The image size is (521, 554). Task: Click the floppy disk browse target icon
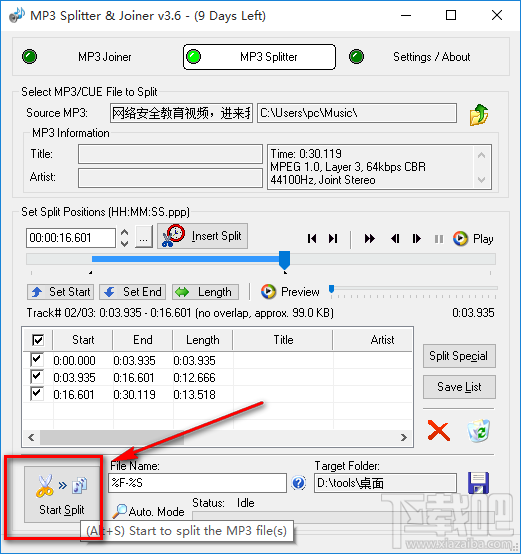tap(478, 483)
